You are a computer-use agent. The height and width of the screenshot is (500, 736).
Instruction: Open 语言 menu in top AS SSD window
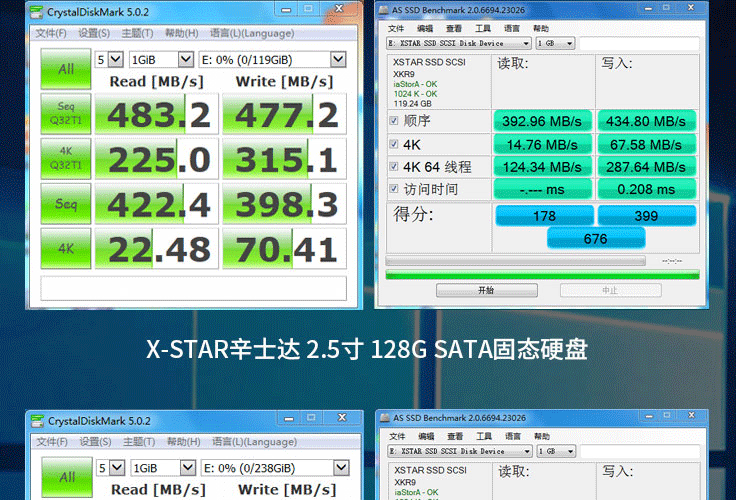coord(512,29)
